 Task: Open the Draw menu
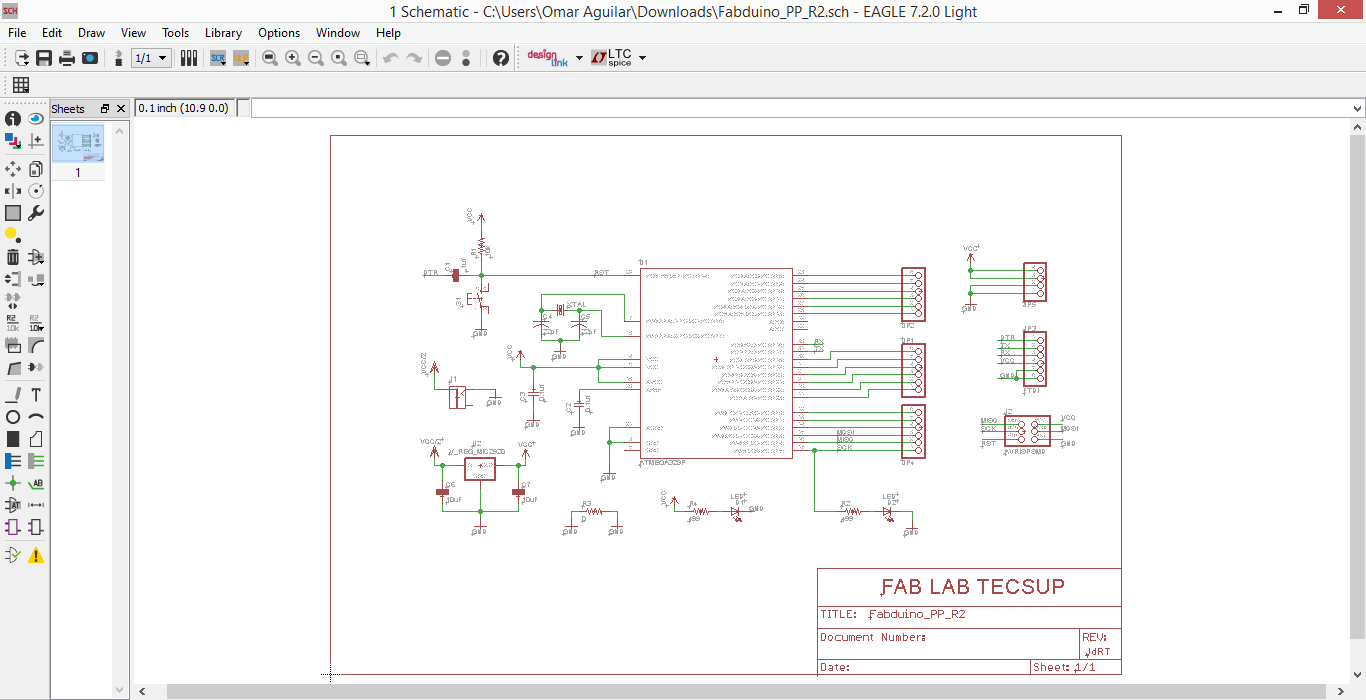click(x=91, y=33)
